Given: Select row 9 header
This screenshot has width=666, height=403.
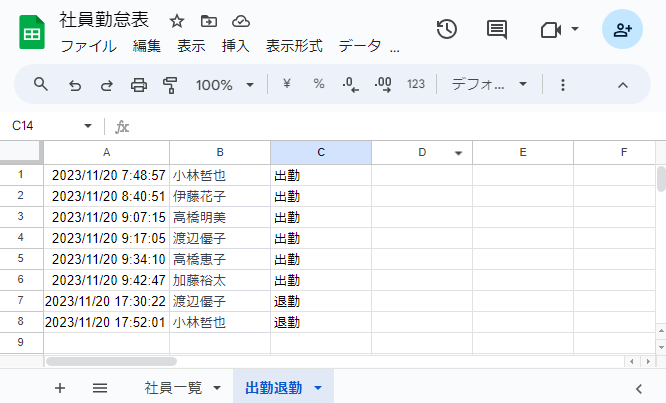Looking at the screenshot, I should [21, 342].
